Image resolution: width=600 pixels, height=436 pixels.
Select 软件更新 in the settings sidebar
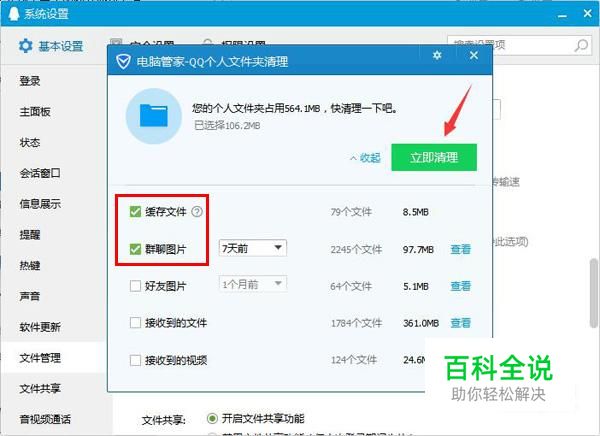pyautogui.click(x=40, y=327)
